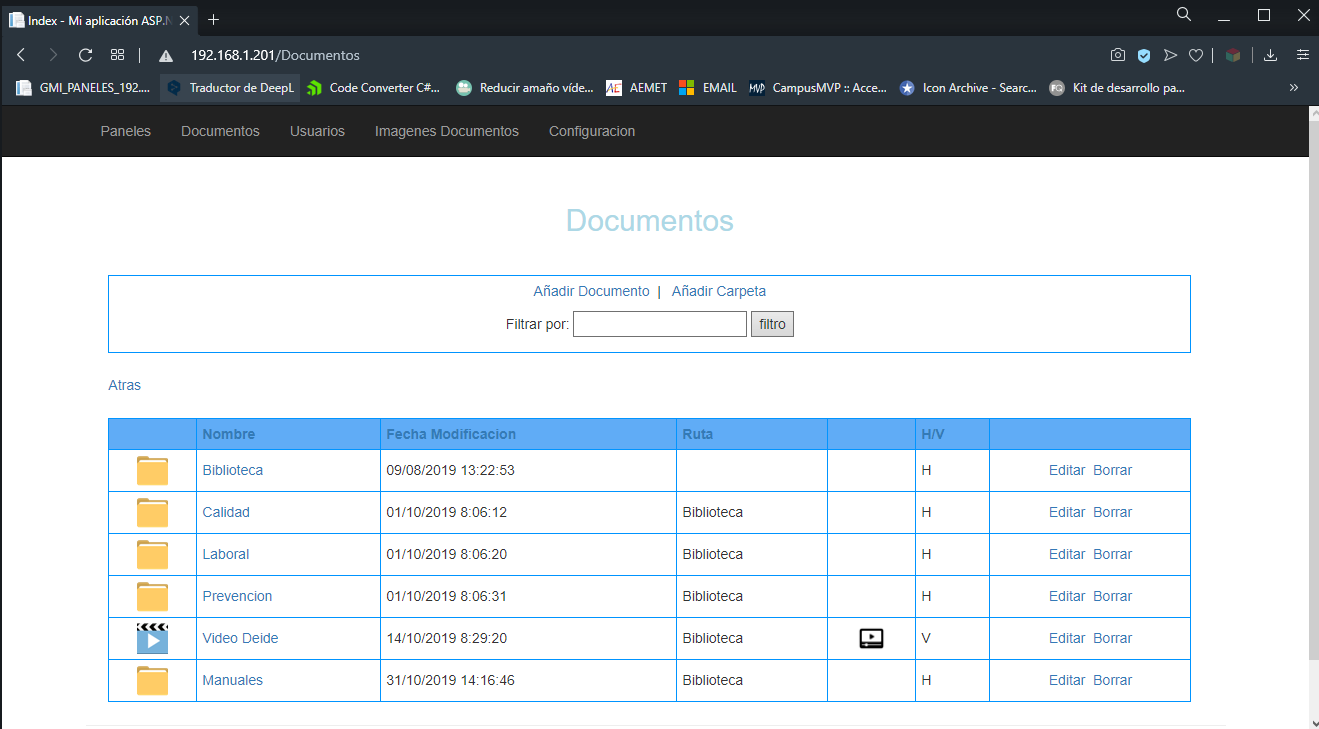Open browser easy setup sliders icon

point(1302,55)
